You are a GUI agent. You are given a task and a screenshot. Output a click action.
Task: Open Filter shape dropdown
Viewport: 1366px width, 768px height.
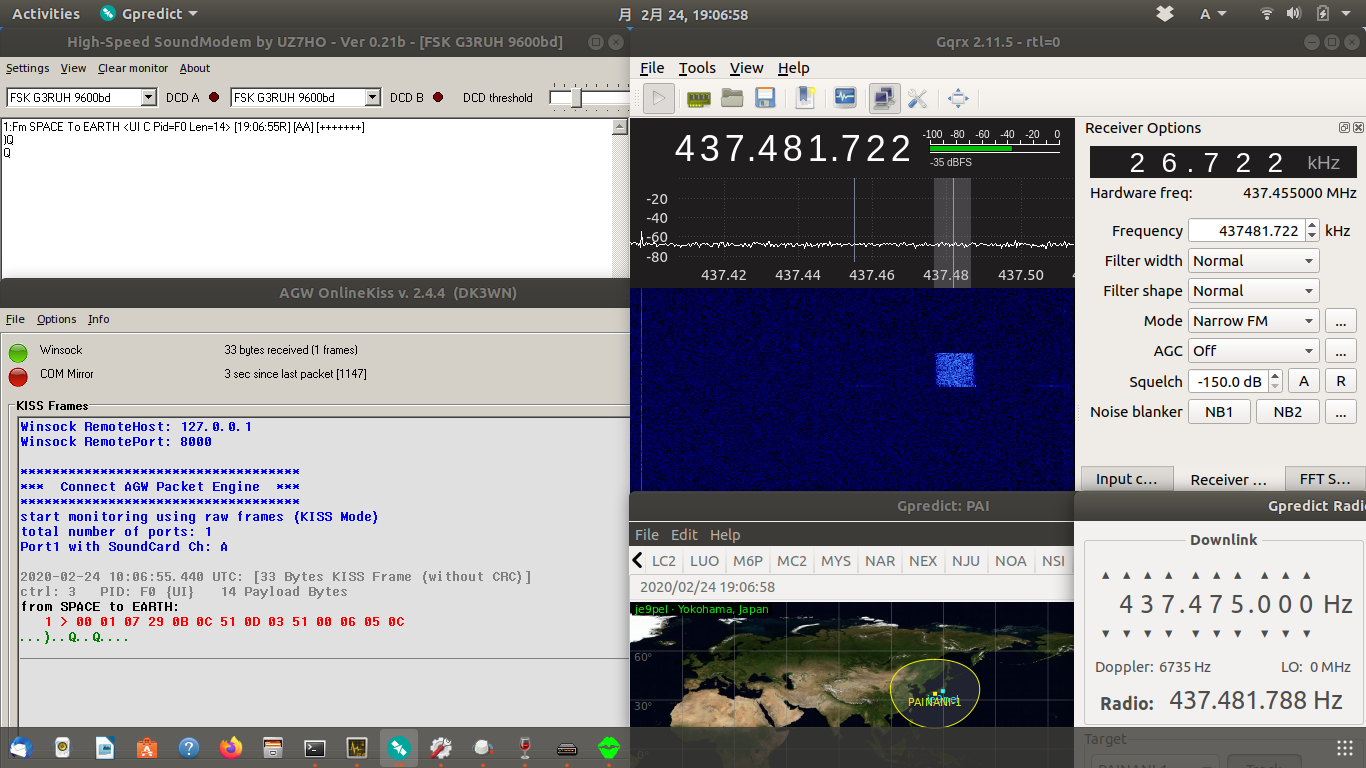pos(1254,291)
